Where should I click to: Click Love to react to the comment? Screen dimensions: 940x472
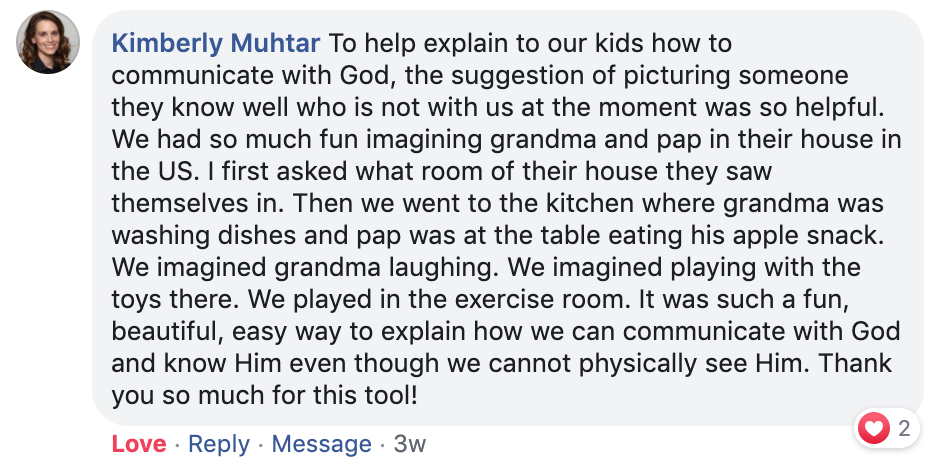pos(139,444)
